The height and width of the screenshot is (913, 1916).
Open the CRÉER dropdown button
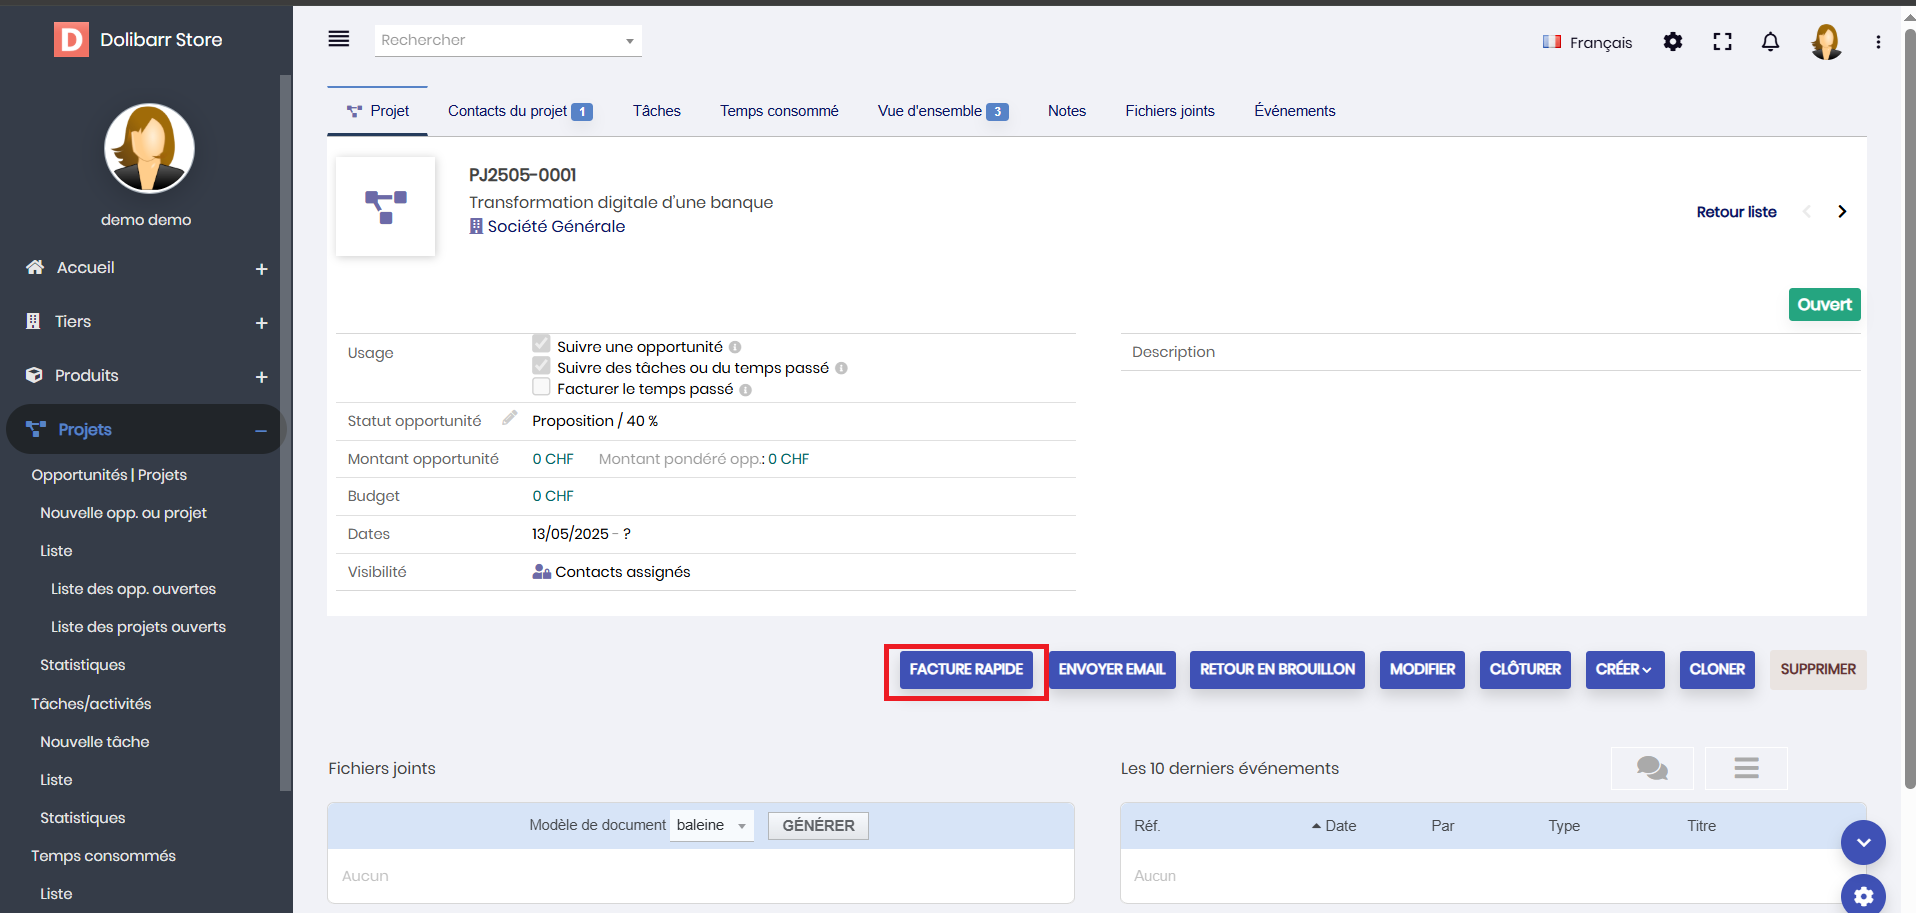(1624, 670)
